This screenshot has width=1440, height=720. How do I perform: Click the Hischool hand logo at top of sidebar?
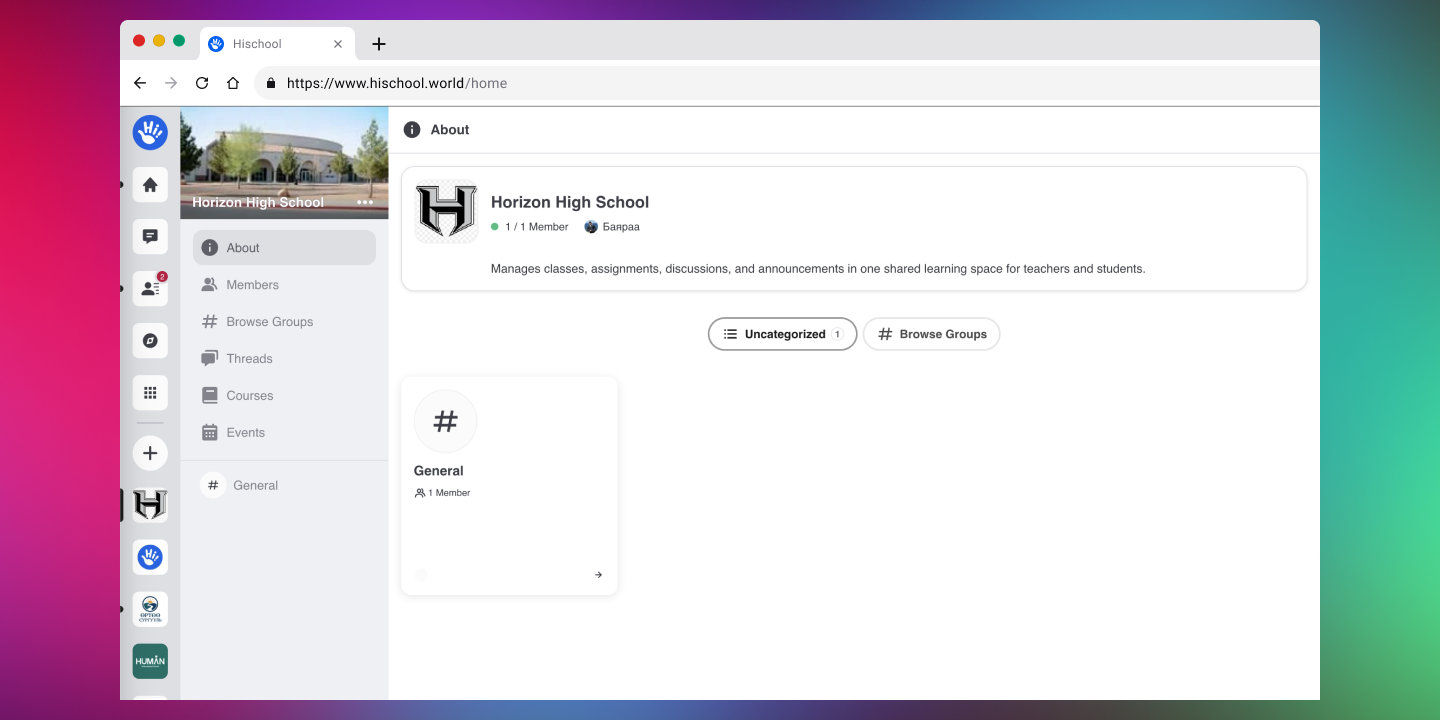pos(150,132)
